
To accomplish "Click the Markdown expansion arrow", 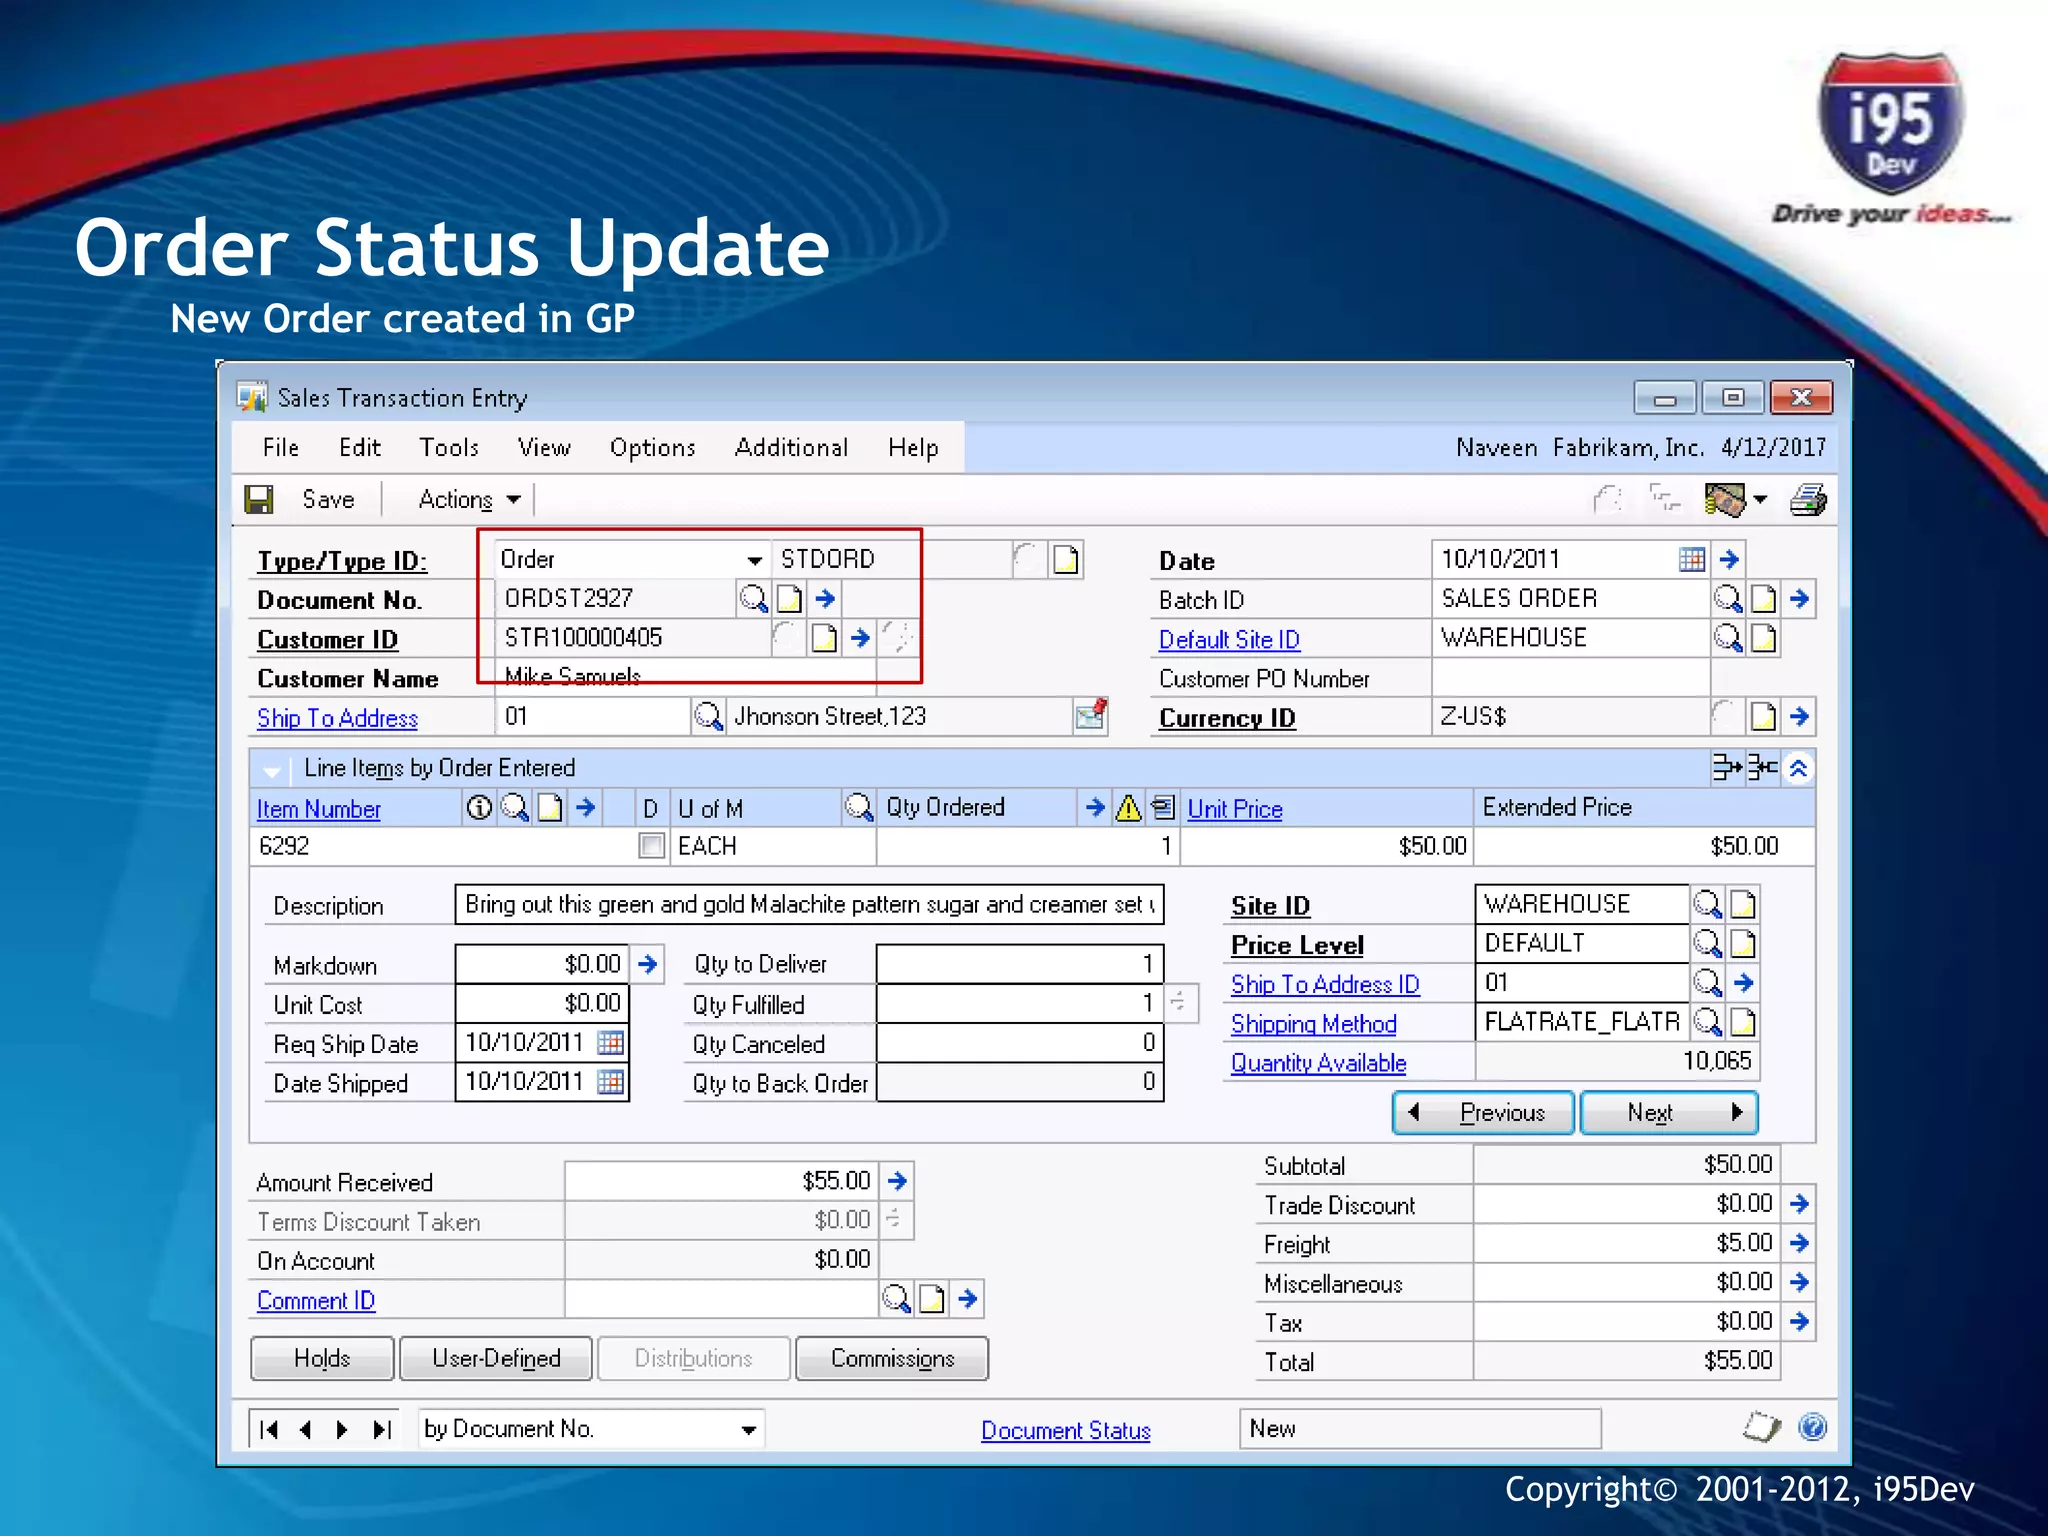I will (x=648, y=964).
